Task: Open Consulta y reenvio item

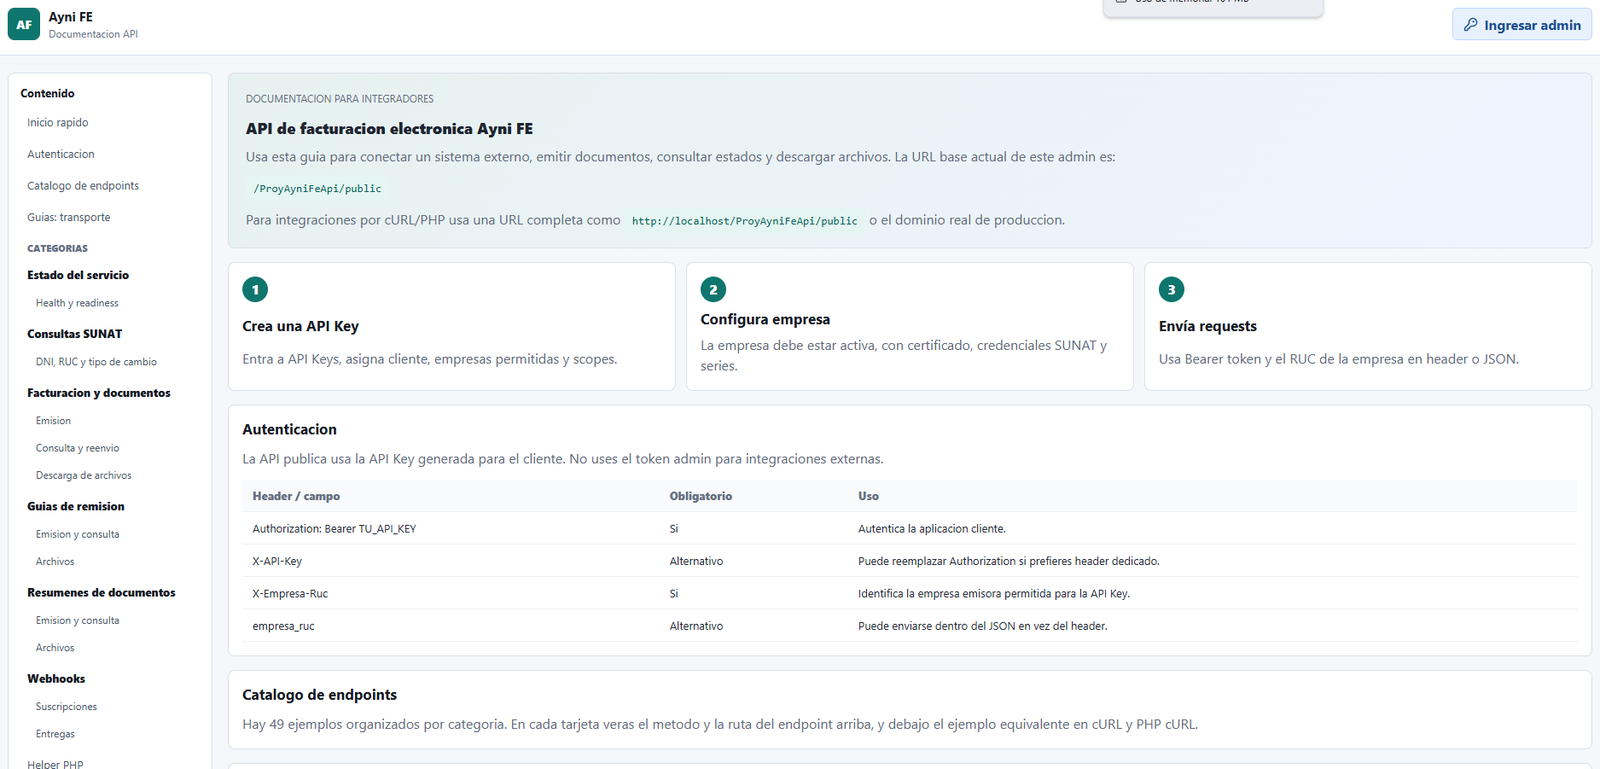Action: pyautogui.click(x=77, y=448)
